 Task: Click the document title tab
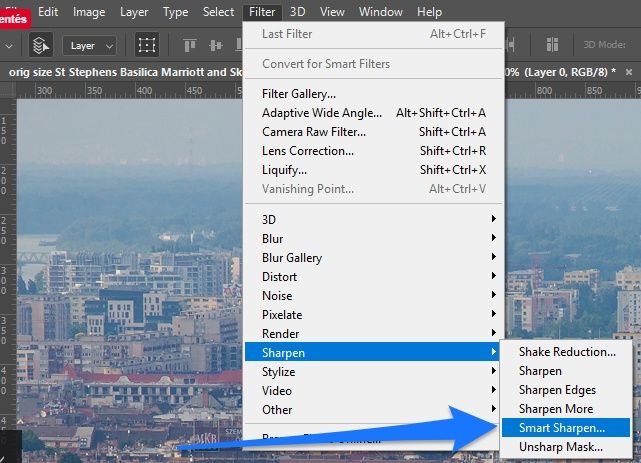coord(125,72)
